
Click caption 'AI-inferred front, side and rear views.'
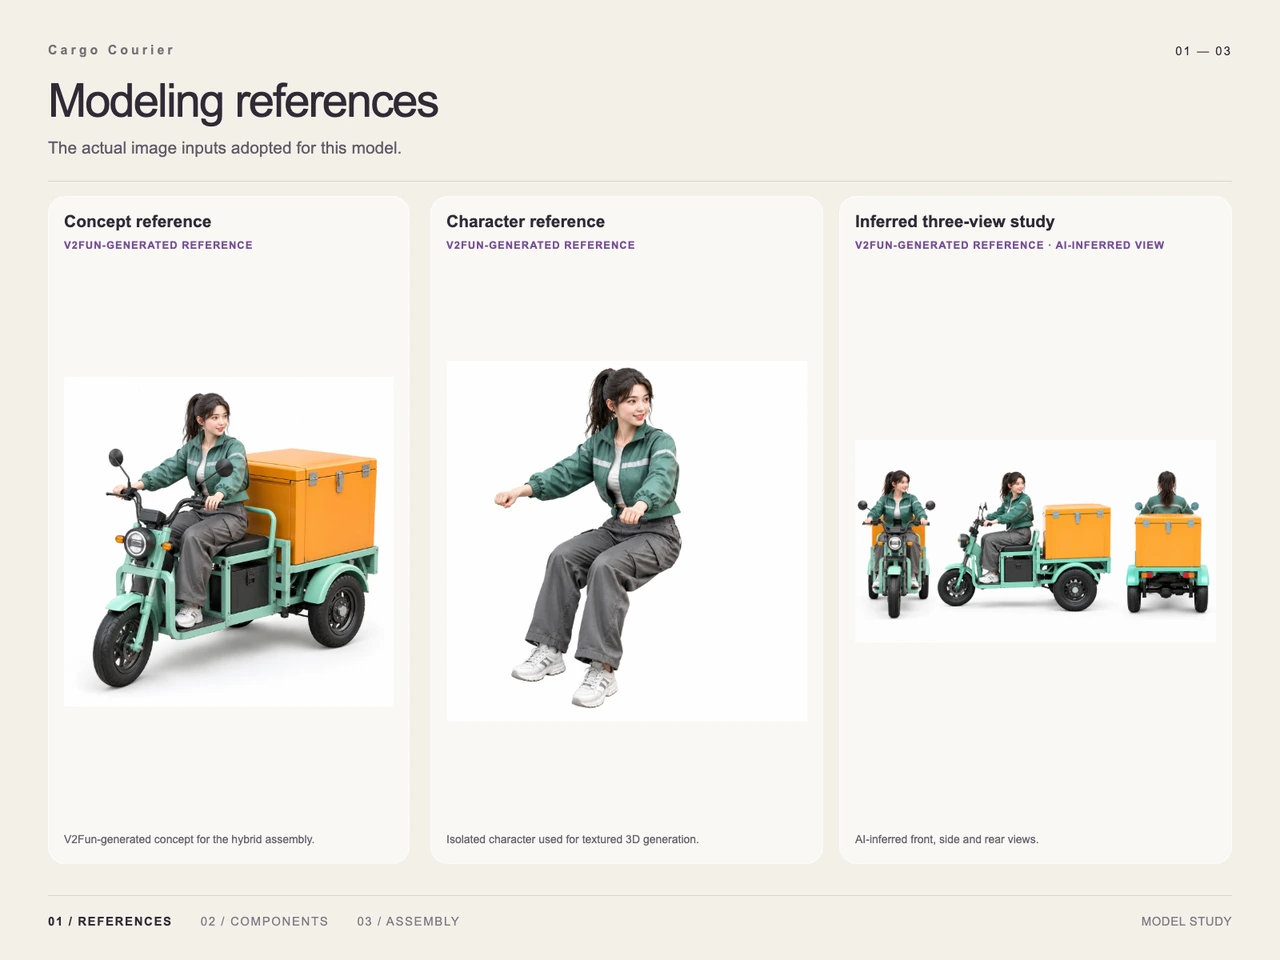[947, 839]
